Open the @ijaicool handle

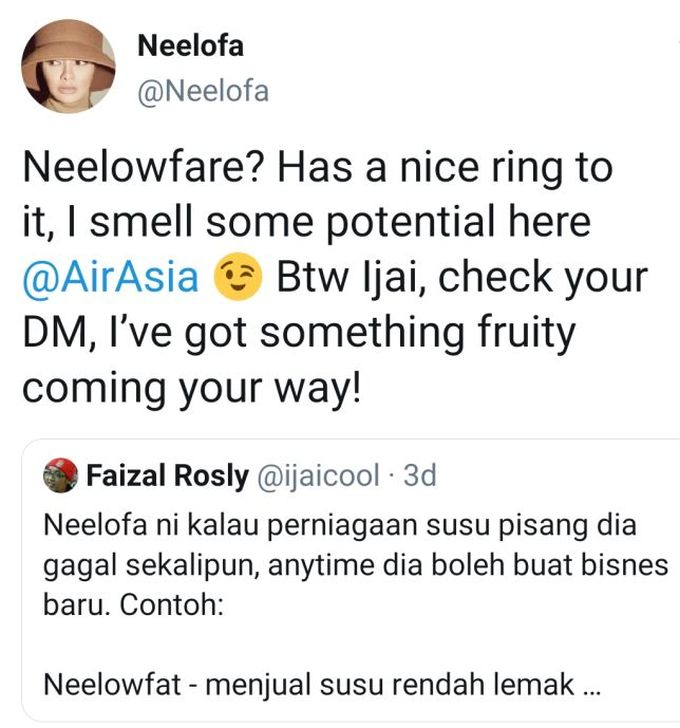pyautogui.click(x=318, y=476)
